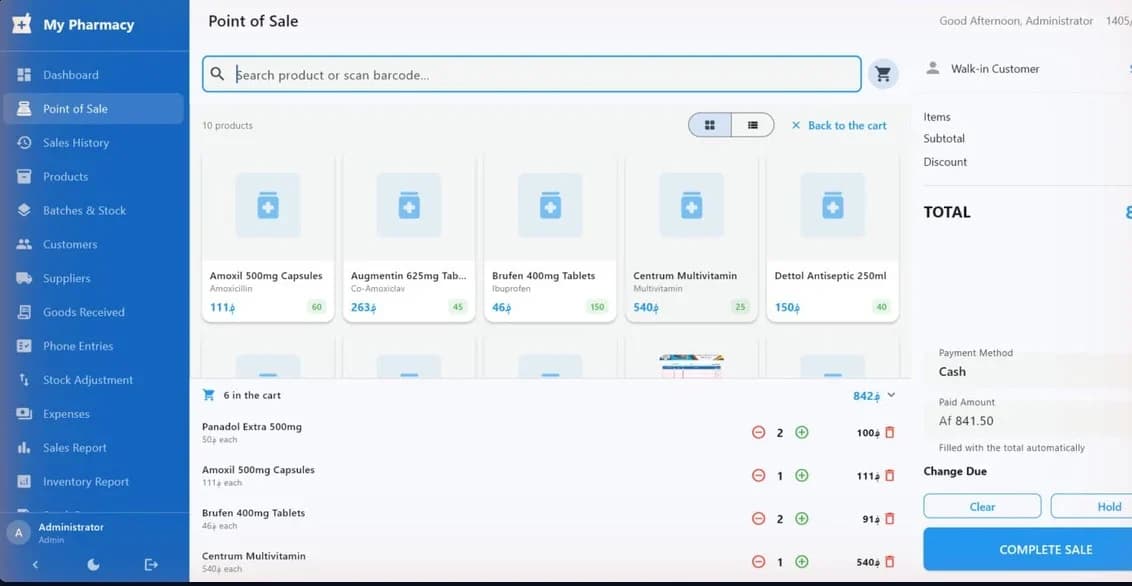Click Back to the cart link
Screen dimensions: 1132x586
coord(839,126)
